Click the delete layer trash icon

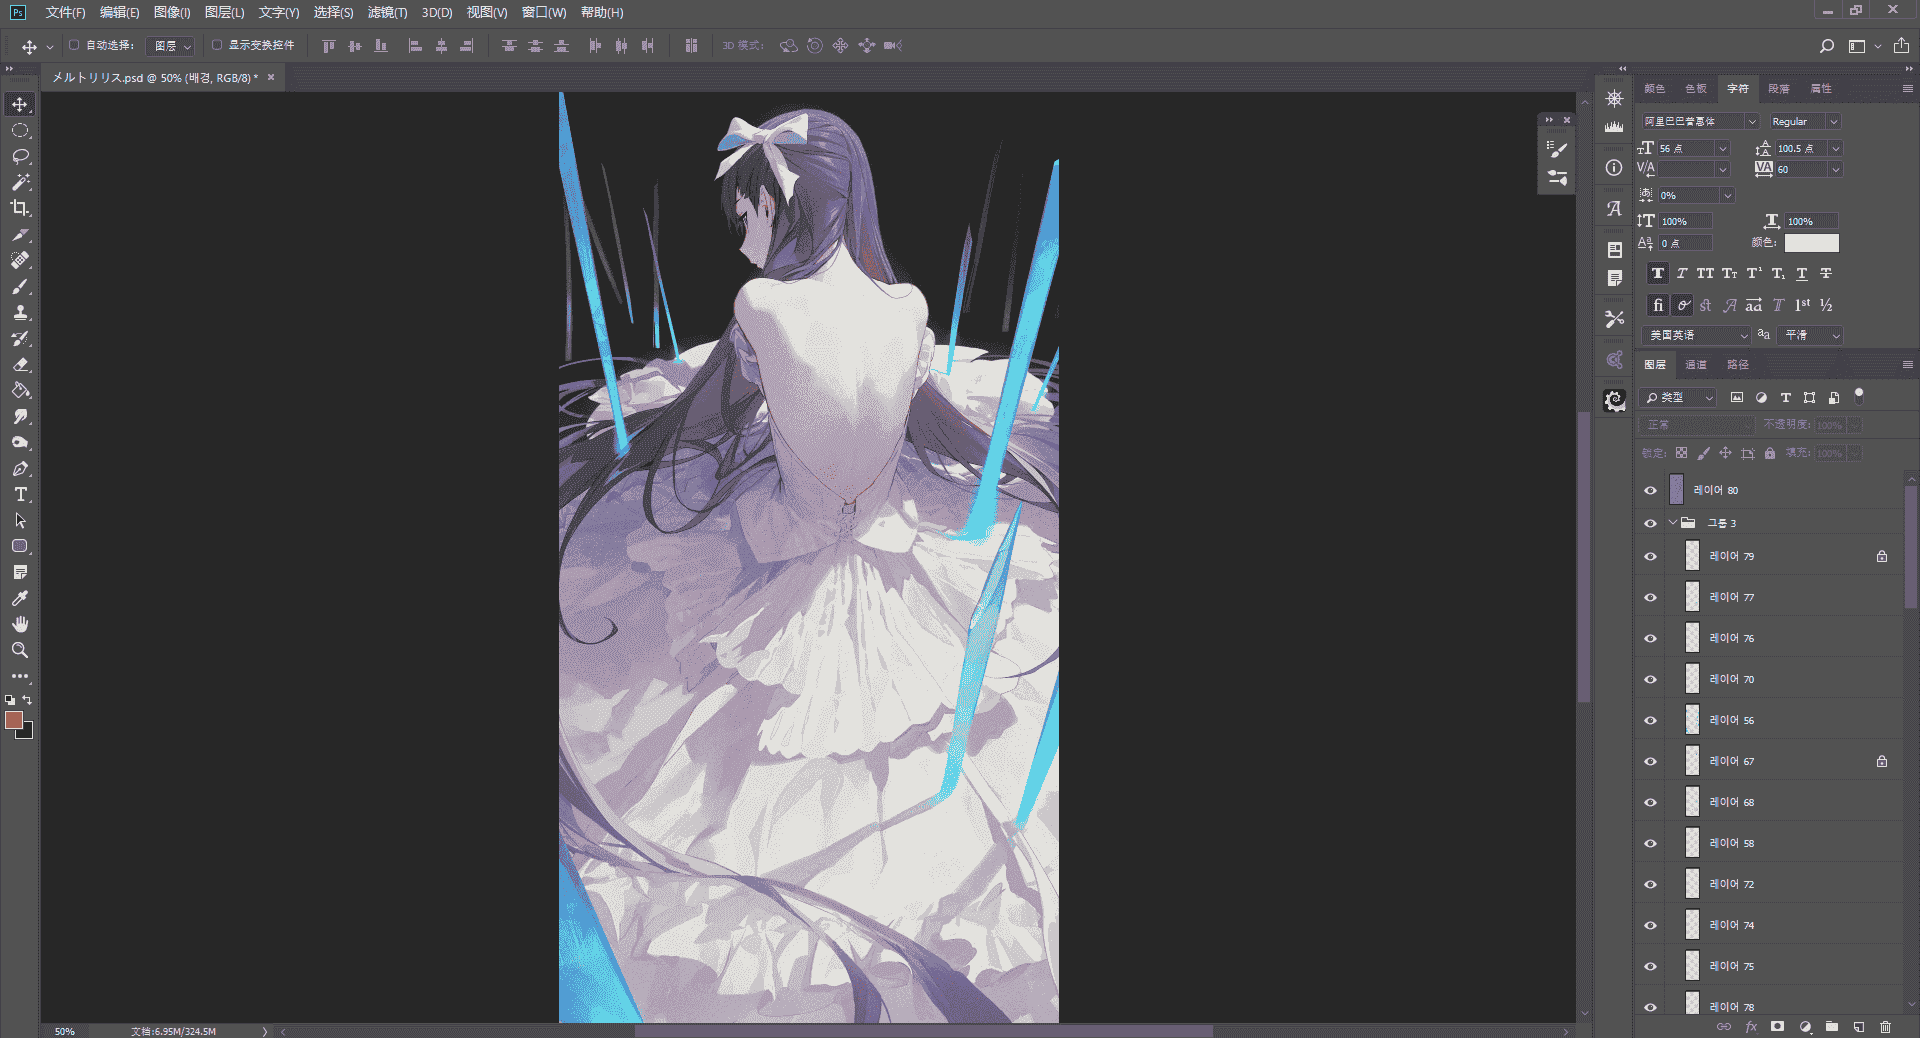tap(1885, 1027)
